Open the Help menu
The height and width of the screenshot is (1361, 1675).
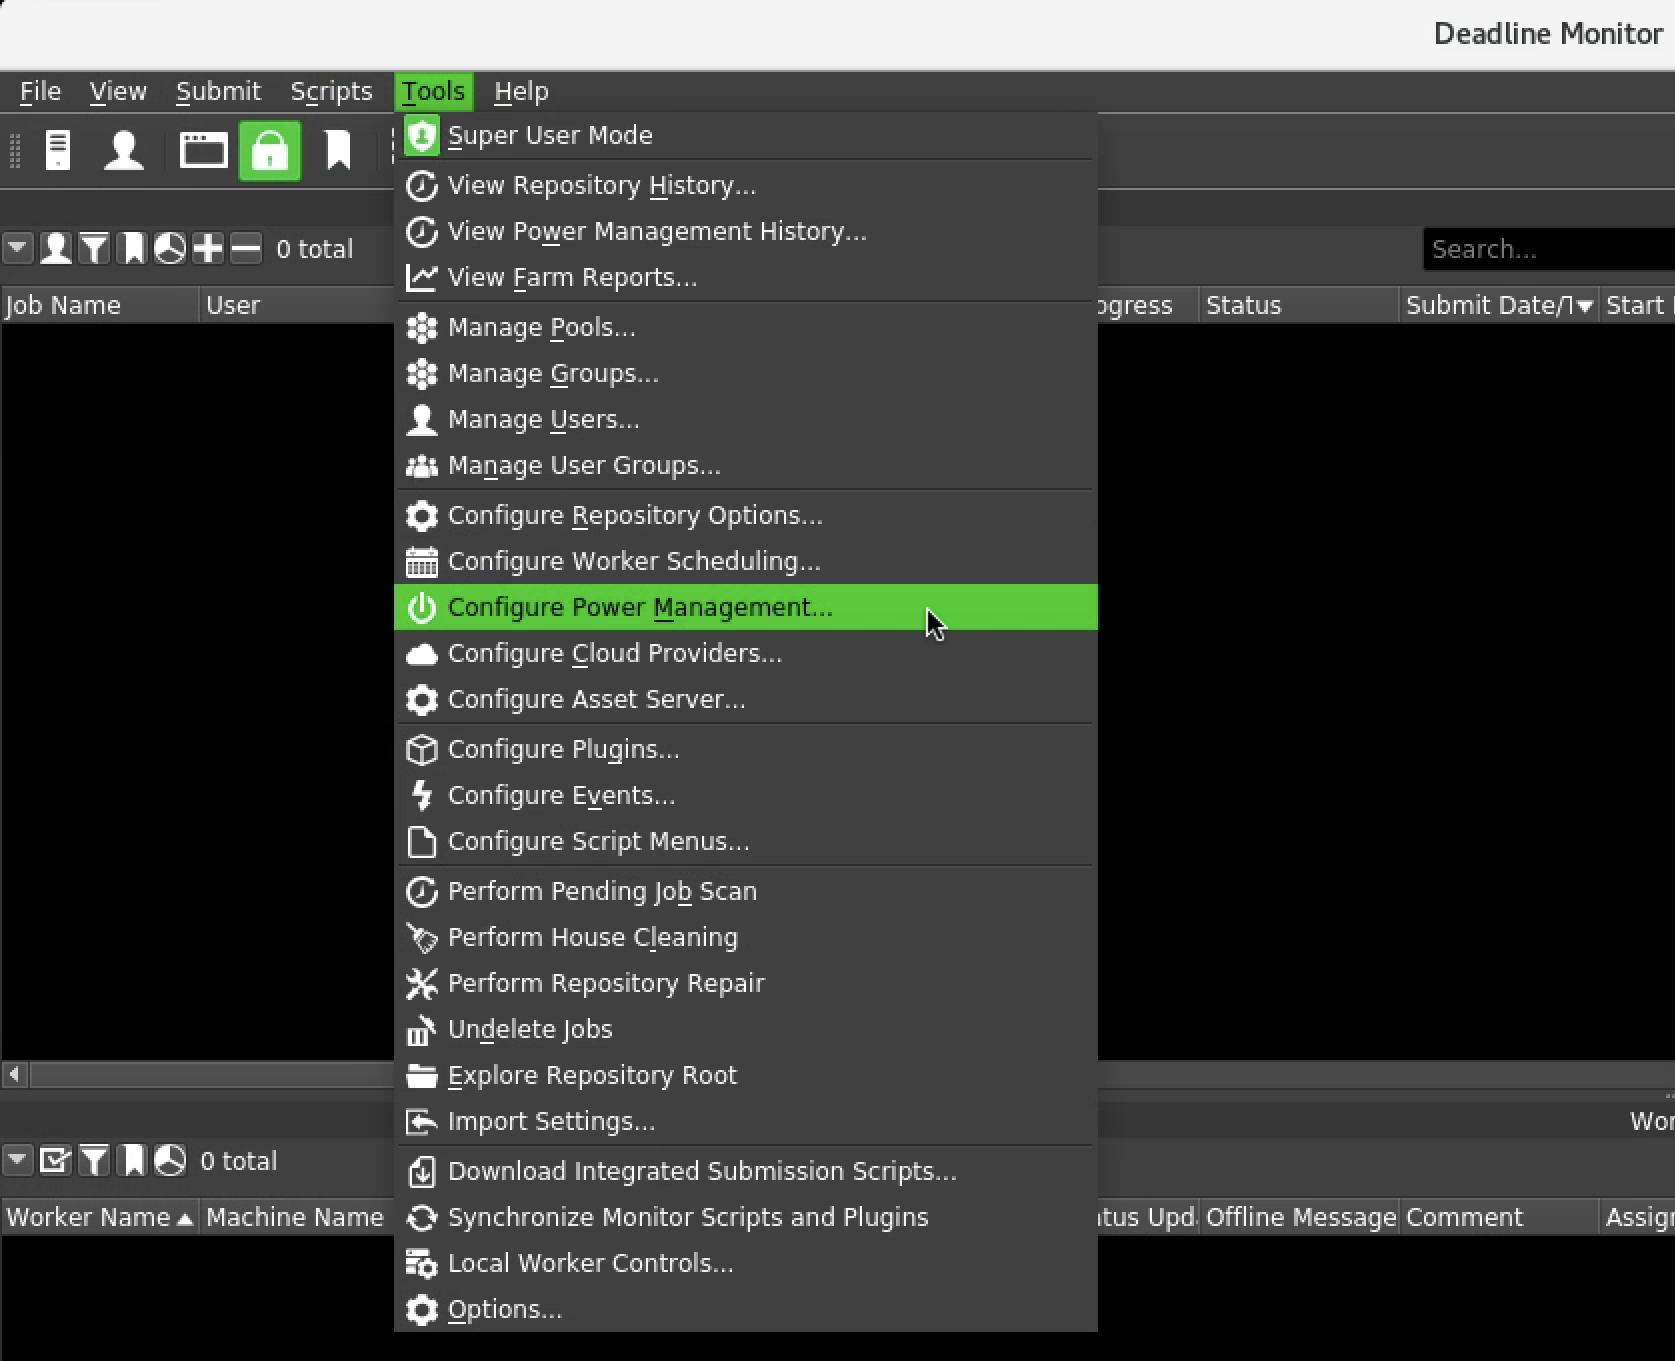[x=520, y=91]
